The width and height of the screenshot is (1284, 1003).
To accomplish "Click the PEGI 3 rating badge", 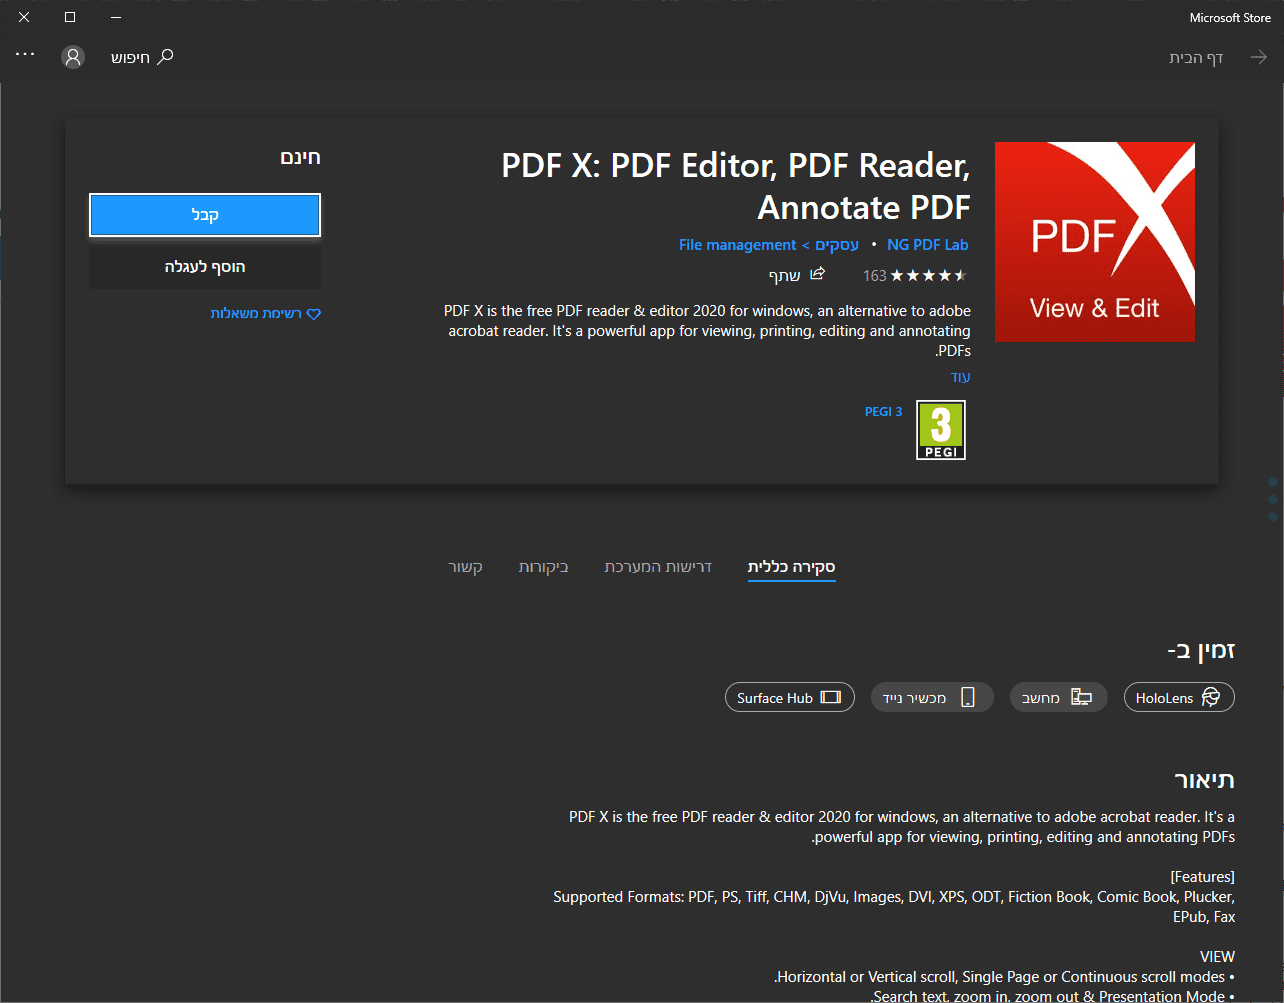I will (941, 430).
